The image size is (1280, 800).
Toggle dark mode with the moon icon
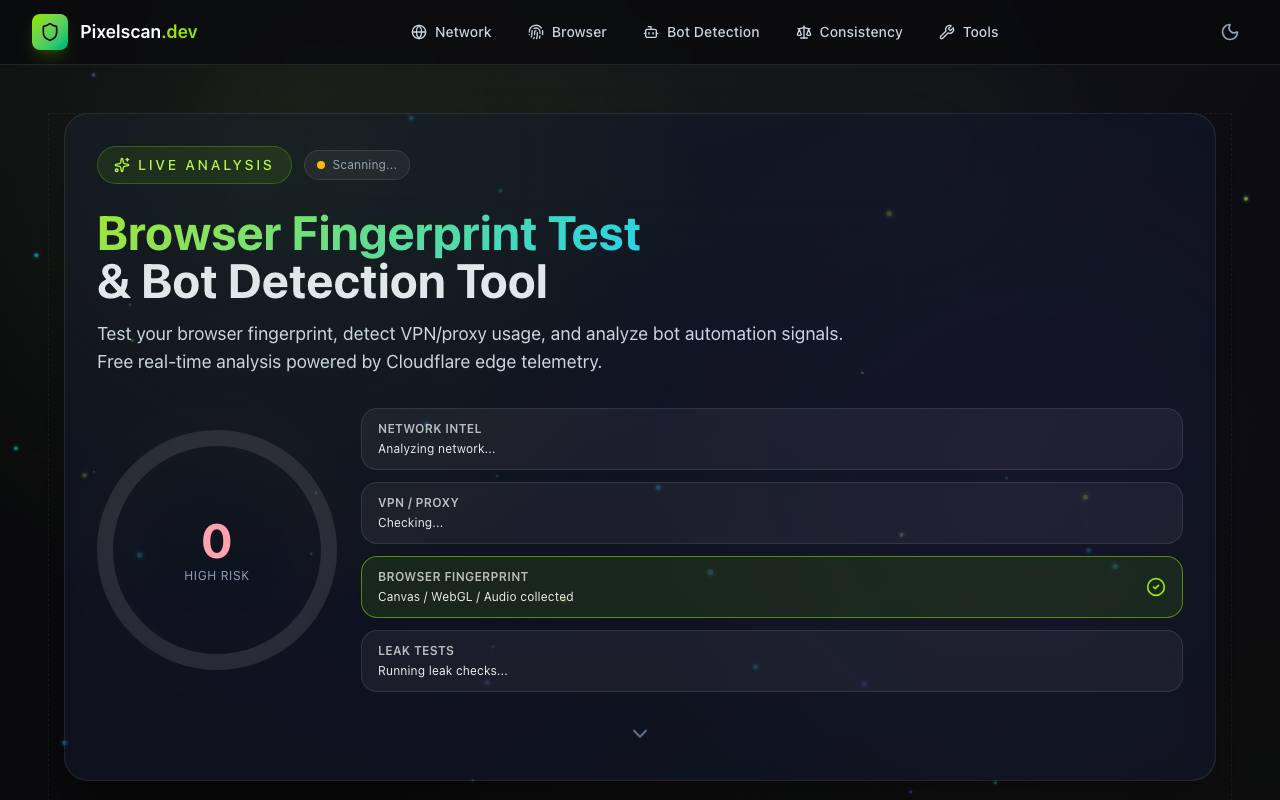click(1230, 32)
